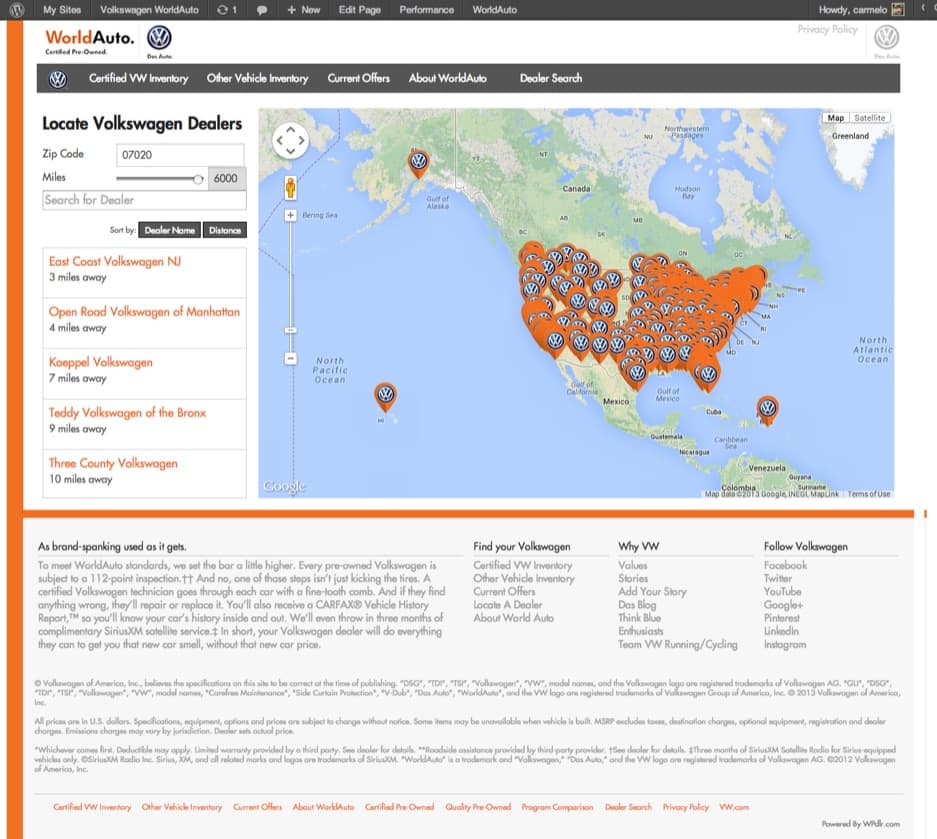This screenshot has width=937, height=839.
Task: Open the New content menu
Action: click(x=304, y=10)
